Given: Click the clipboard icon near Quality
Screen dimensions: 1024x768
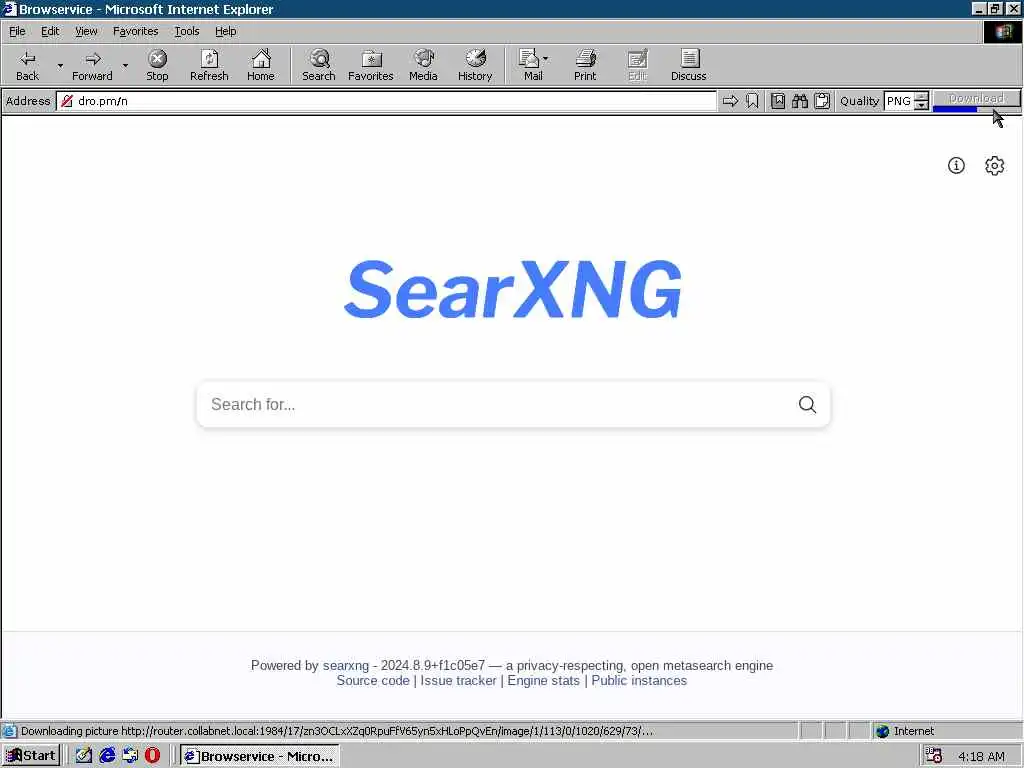Looking at the screenshot, I should [822, 101].
